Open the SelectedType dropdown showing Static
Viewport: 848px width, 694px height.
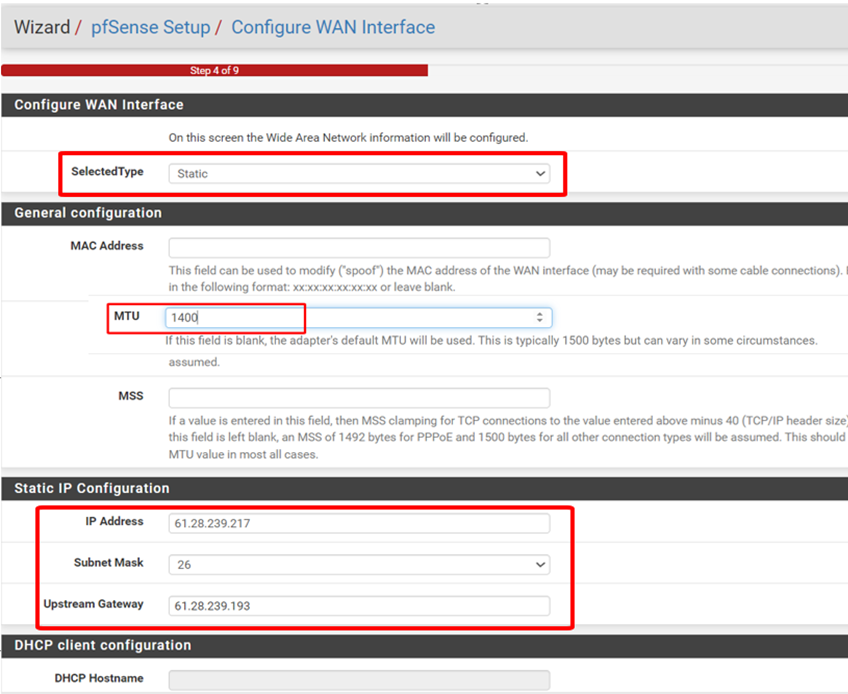(x=359, y=173)
